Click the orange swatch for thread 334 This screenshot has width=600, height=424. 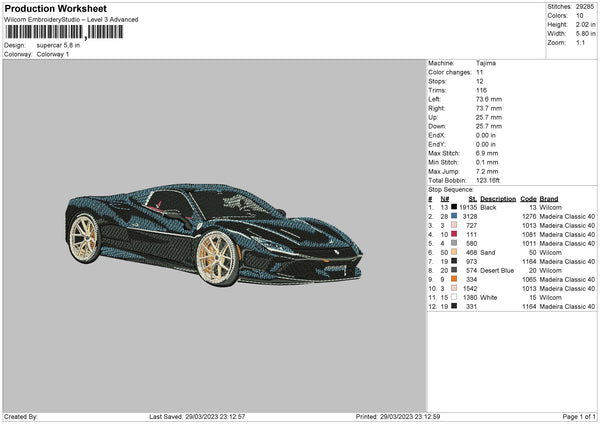point(453,279)
